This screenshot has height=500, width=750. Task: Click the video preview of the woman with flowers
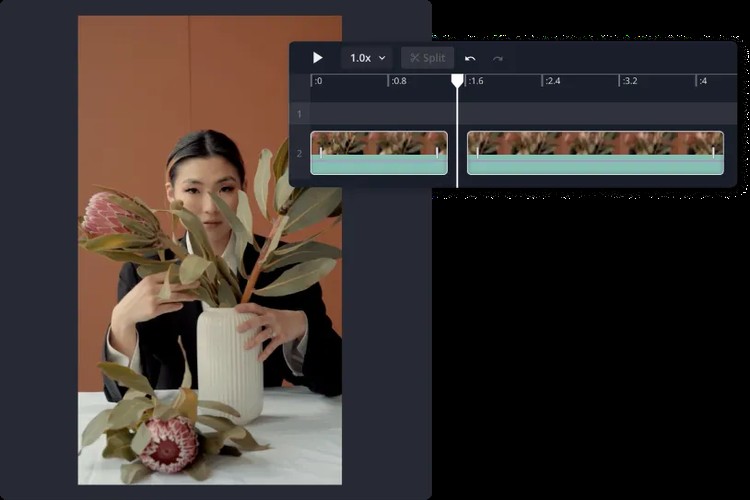[210, 250]
